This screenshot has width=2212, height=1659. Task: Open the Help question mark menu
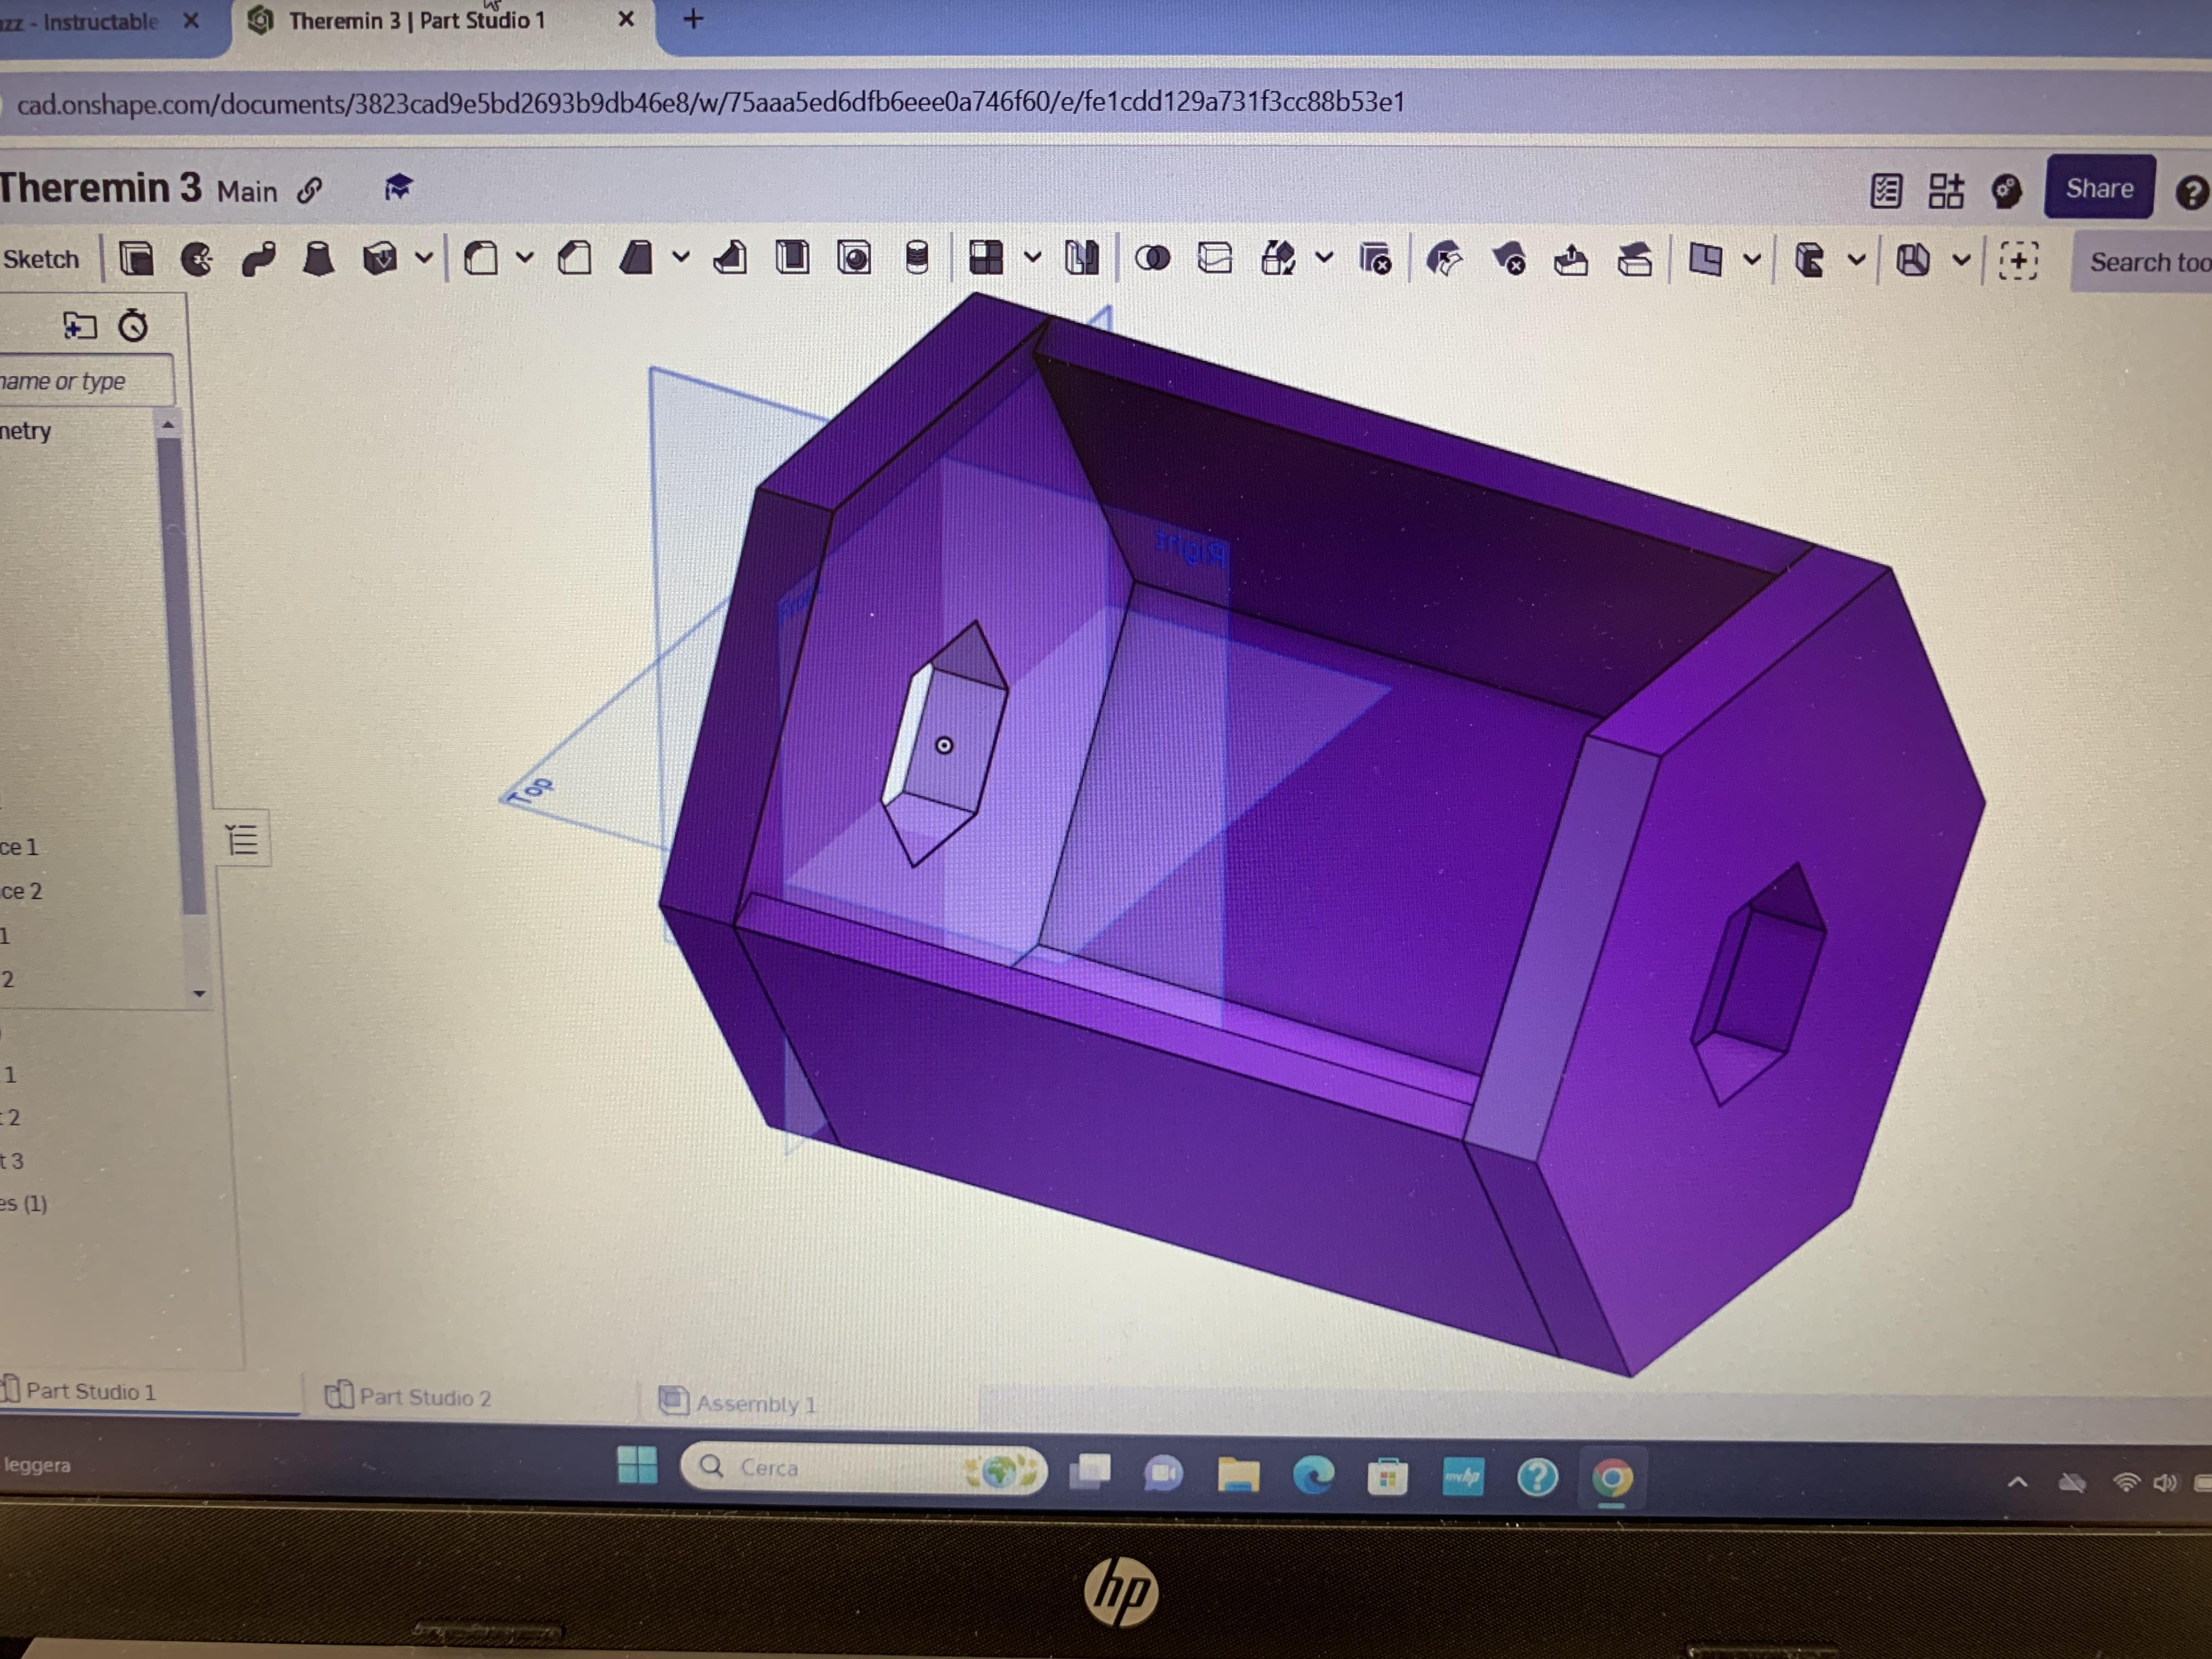(x=2191, y=192)
